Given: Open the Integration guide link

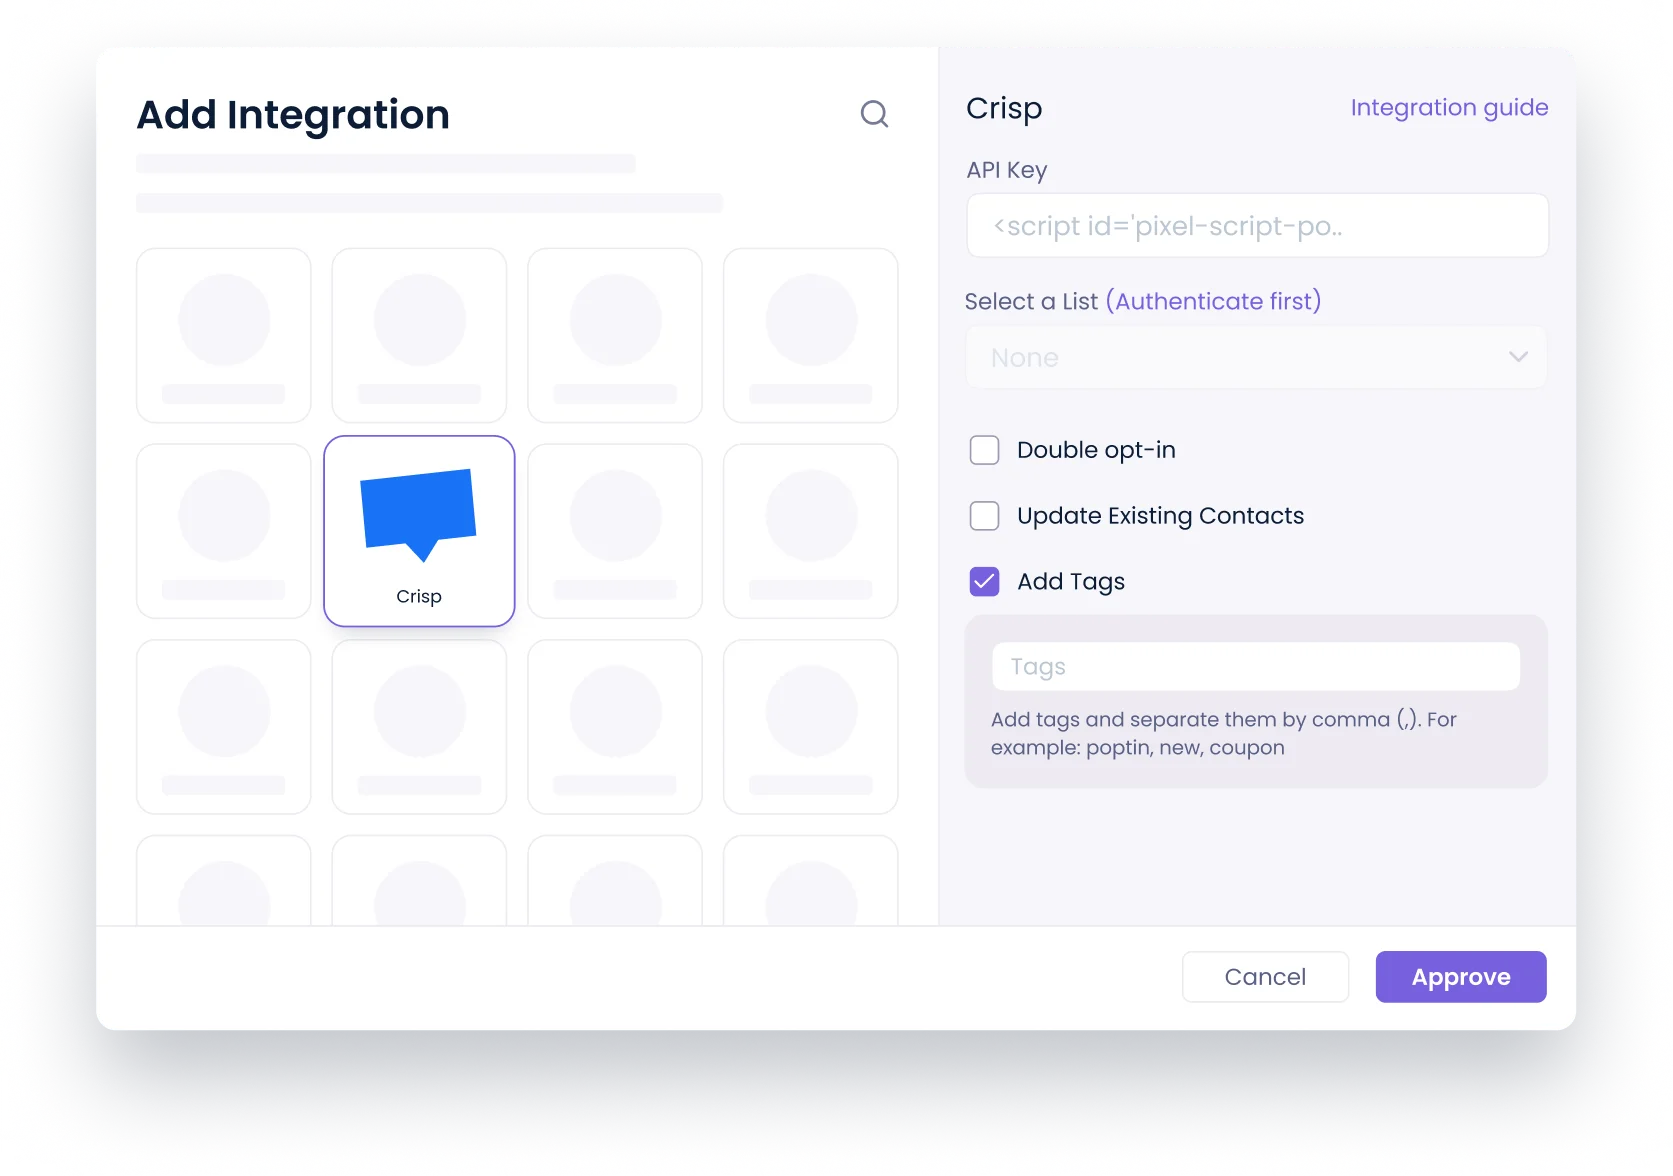Looking at the screenshot, I should point(1449,108).
